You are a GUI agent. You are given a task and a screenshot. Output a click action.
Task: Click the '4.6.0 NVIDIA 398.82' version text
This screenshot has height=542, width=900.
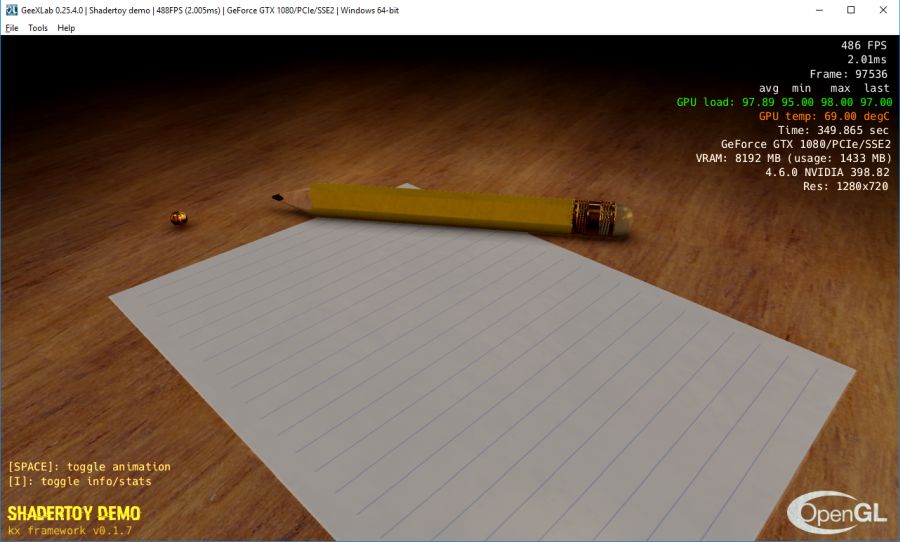pos(827,172)
